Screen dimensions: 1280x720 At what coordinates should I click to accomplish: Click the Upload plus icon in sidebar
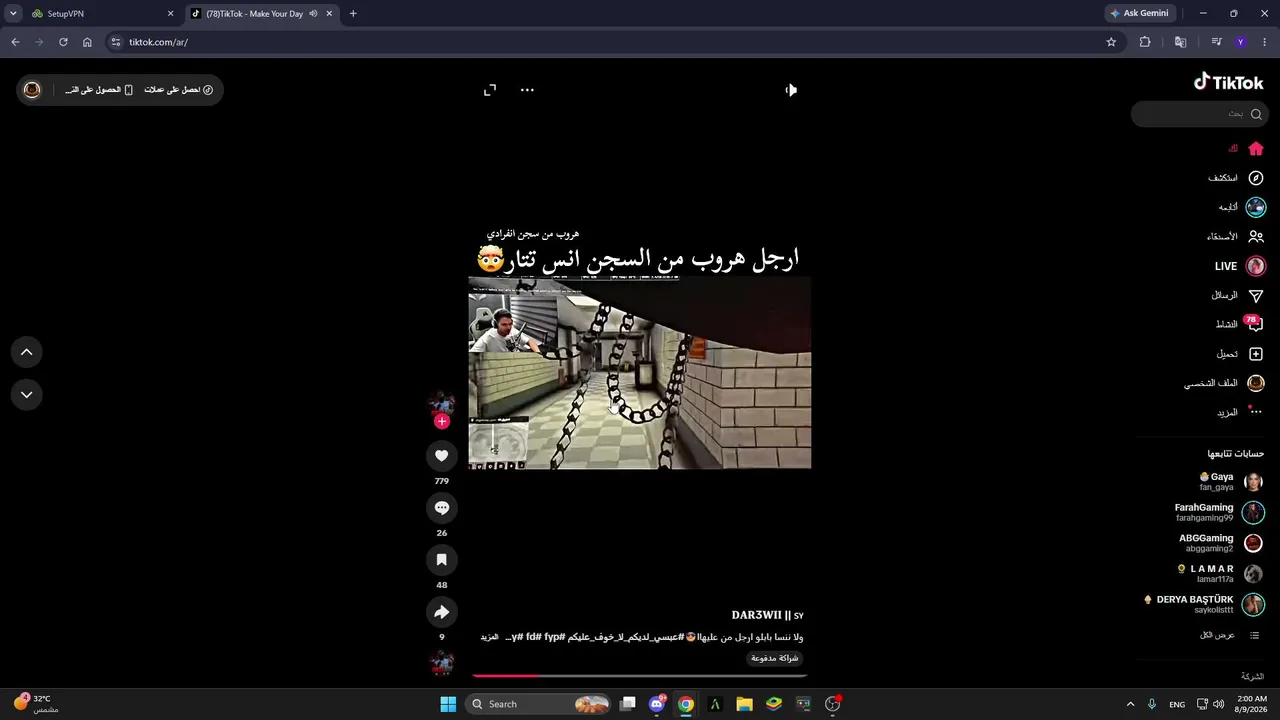click(1256, 354)
